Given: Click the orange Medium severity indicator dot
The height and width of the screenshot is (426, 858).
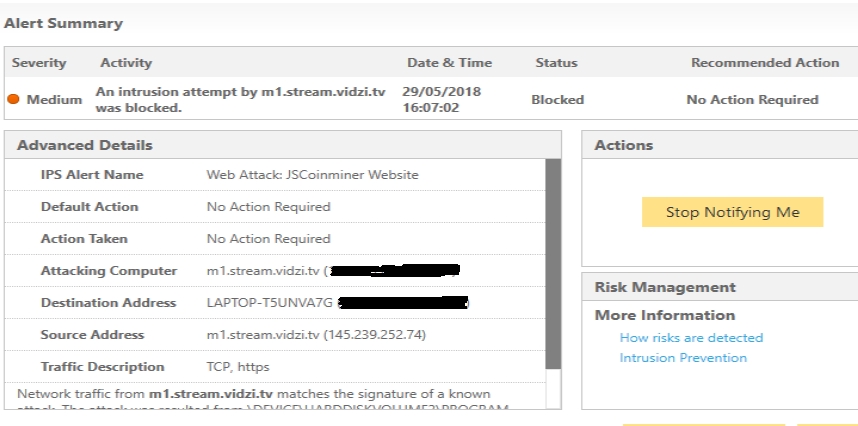Looking at the screenshot, I should pyautogui.click(x=13, y=99).
